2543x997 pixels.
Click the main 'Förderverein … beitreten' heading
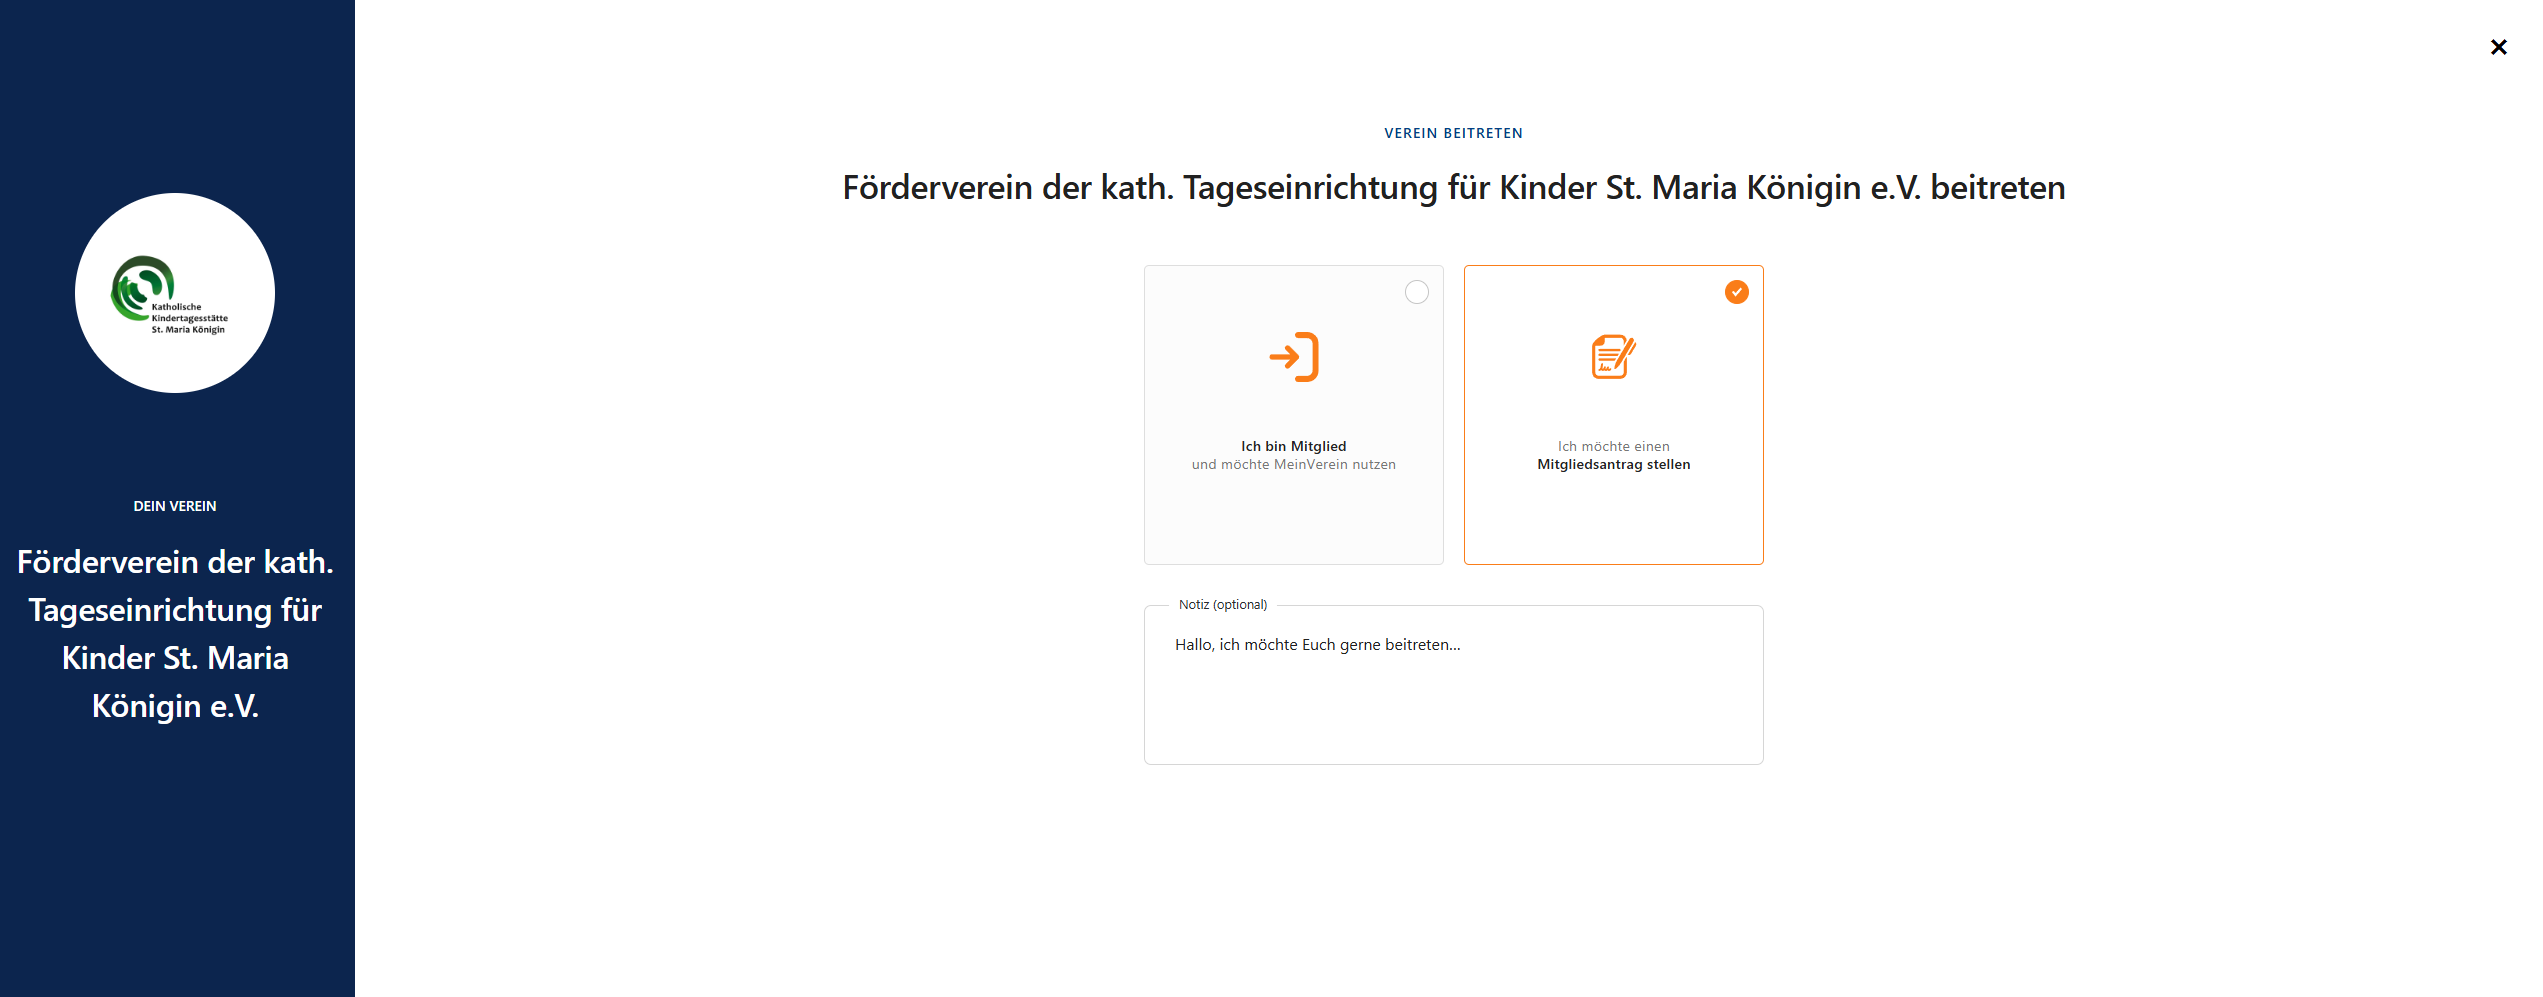(1453, 188)
